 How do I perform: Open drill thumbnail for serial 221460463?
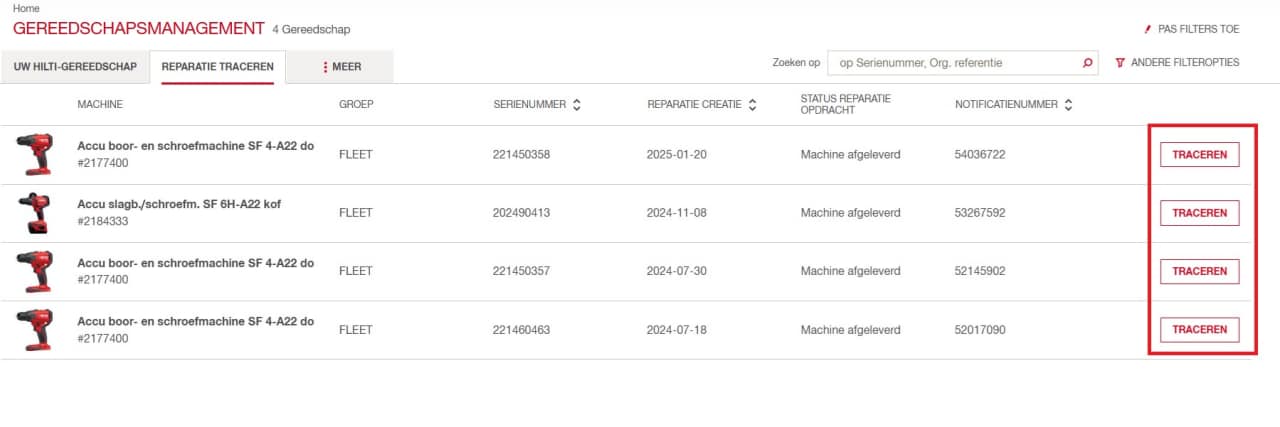tap(35, 330)
